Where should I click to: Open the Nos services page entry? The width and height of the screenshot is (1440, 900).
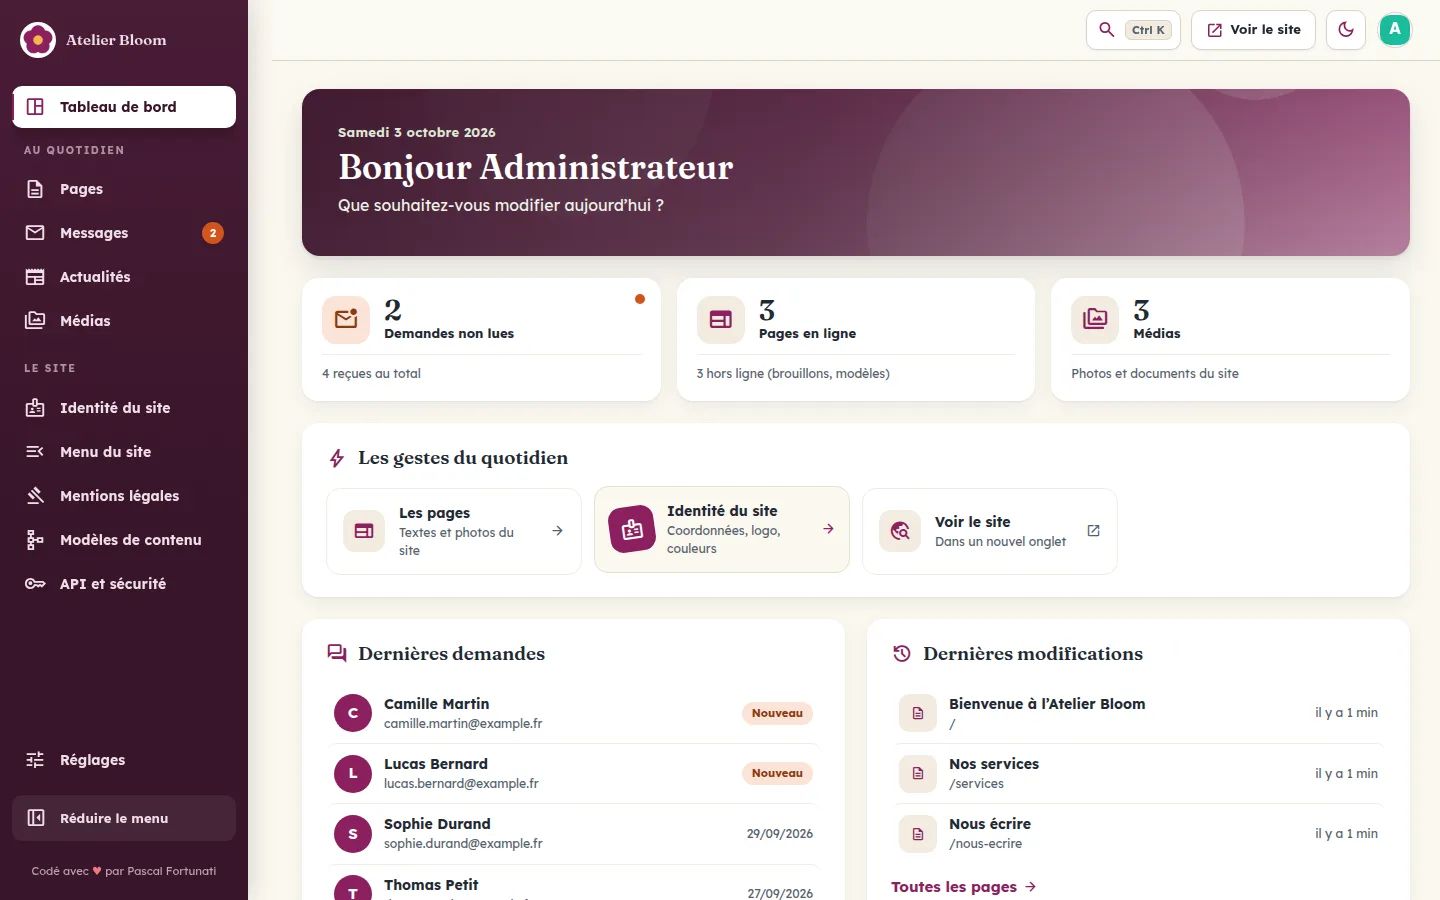1138,773
